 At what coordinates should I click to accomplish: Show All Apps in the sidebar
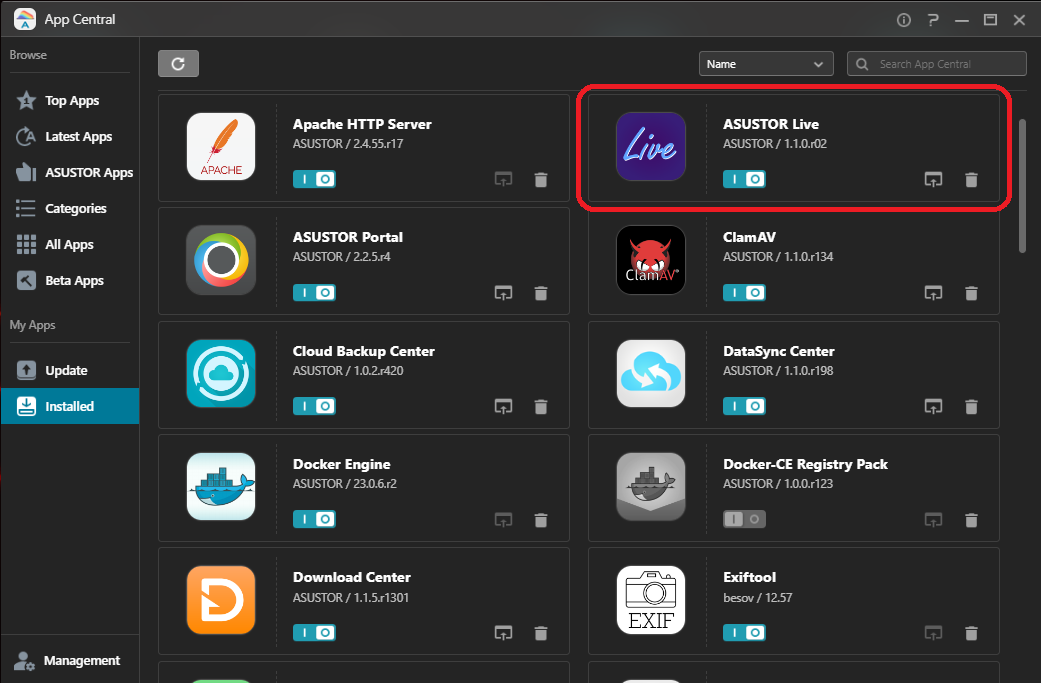point(70,244)
